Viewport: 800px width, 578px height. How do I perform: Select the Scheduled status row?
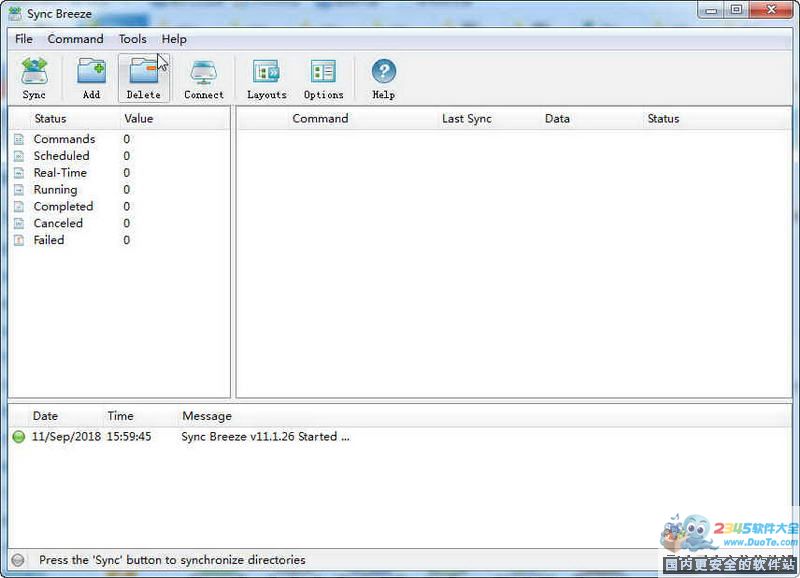tap(119, 156)
